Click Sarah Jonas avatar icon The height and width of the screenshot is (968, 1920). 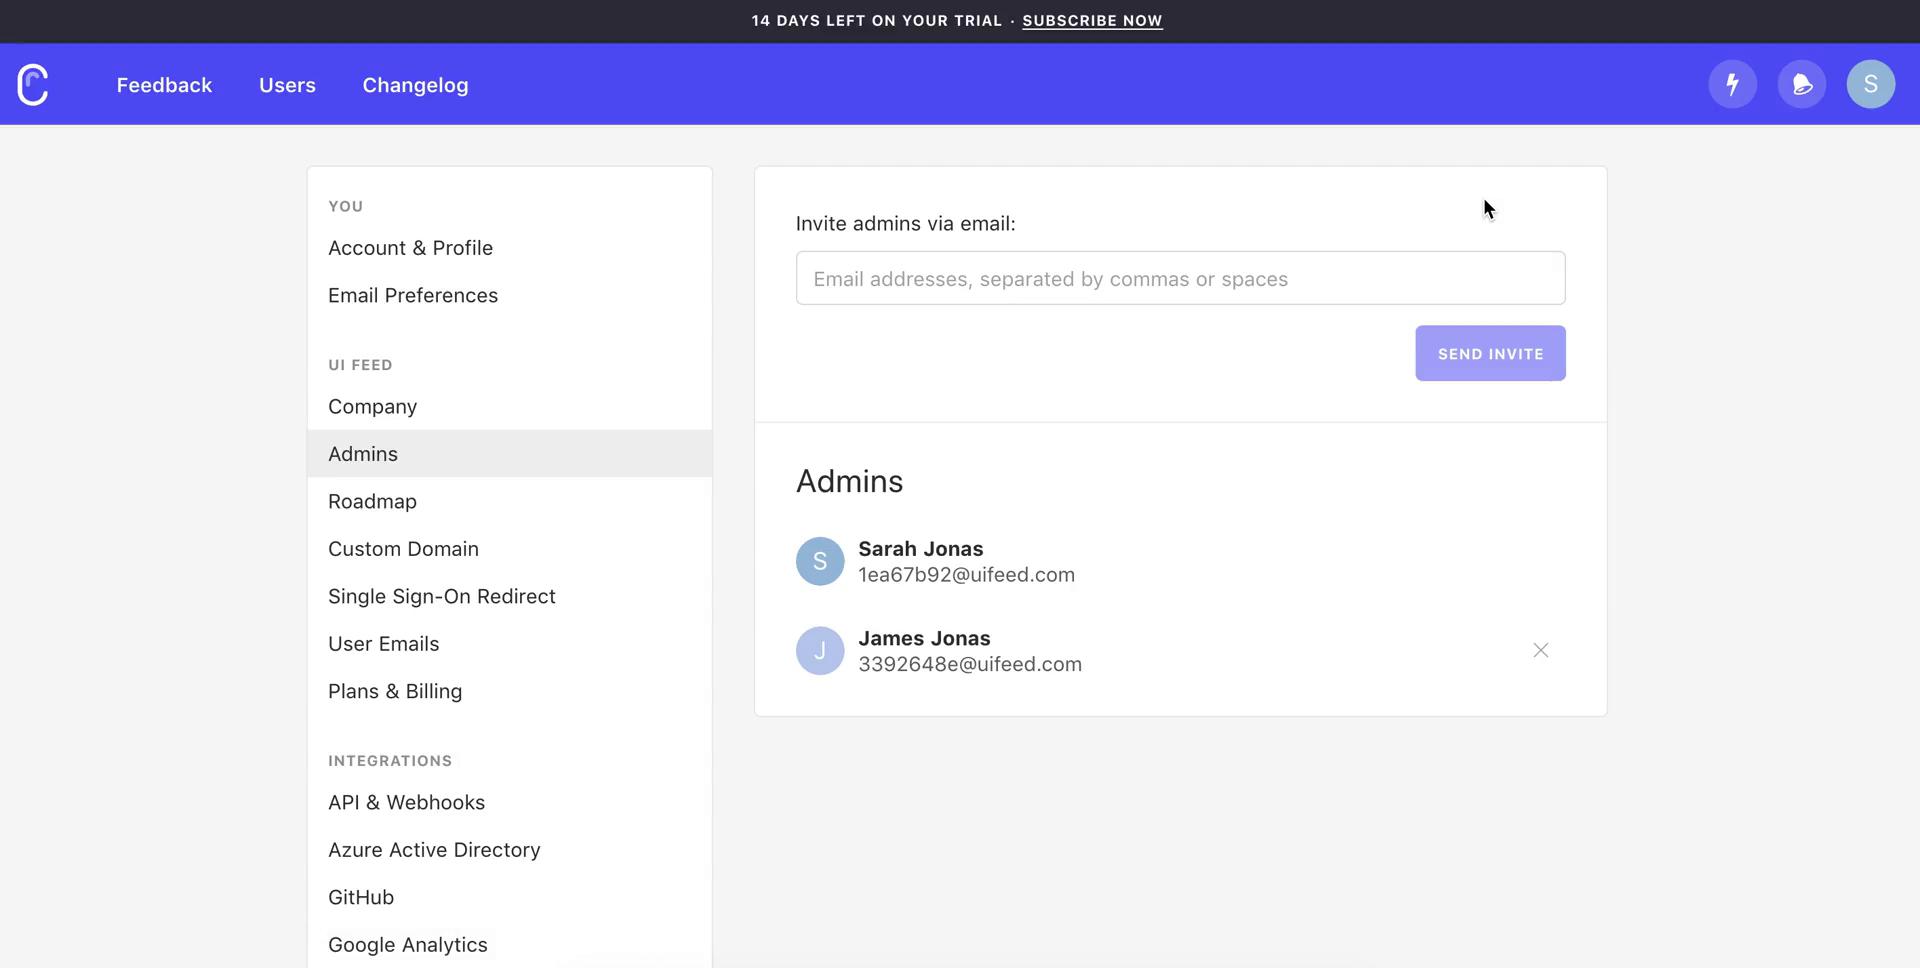(819, 562)
